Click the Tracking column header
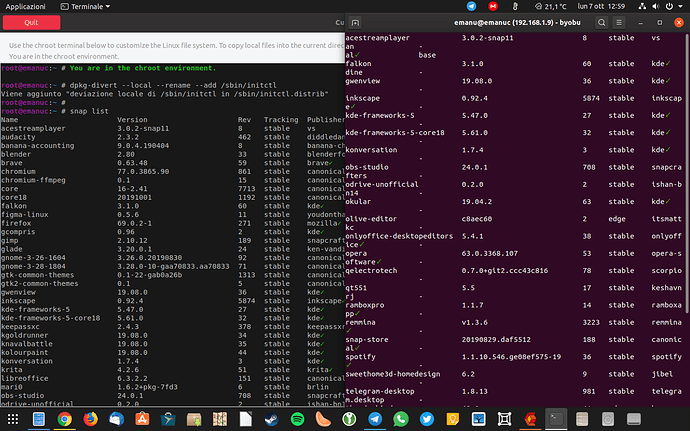 281,120
